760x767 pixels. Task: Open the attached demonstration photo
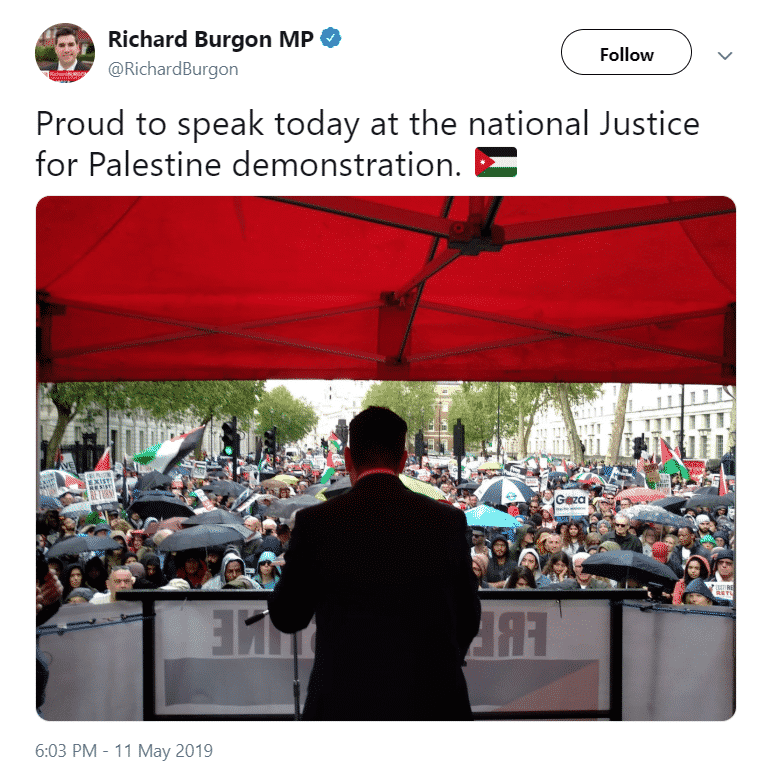[386, 458]
